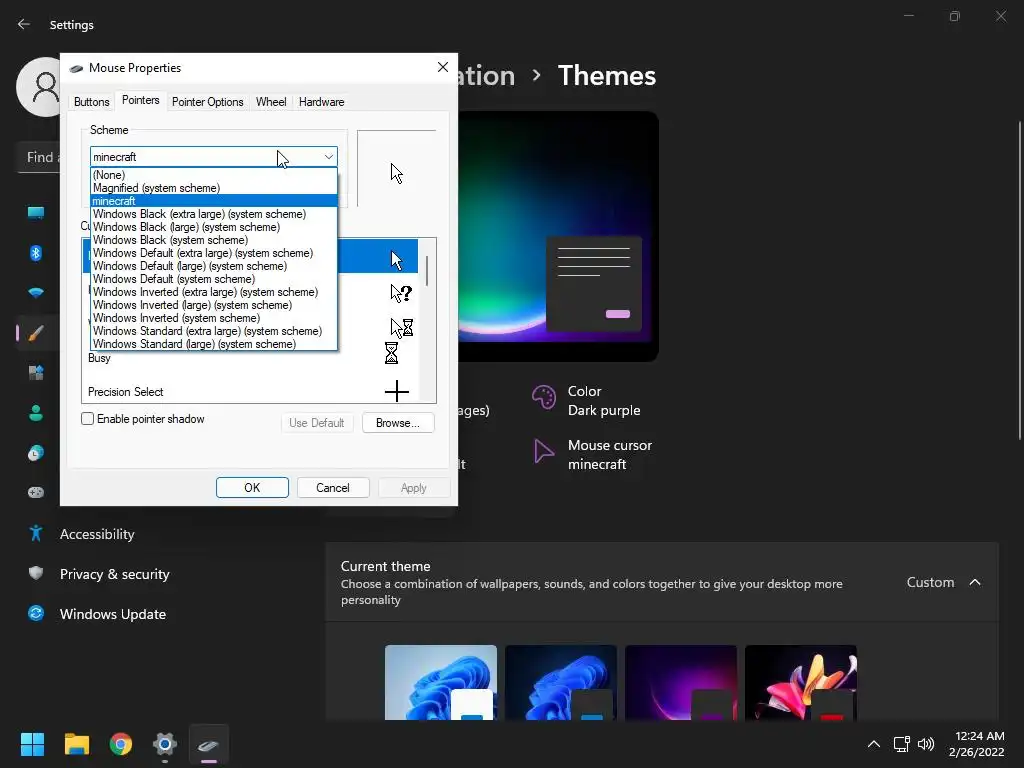This screenshot has height=768, width=1024.
Task: Select the Personalization paintbrush icon
Action: (x=36, y=333)
